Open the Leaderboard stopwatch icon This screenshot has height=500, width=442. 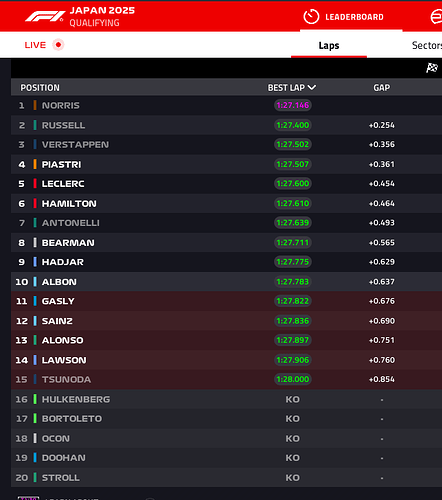pos(311,17)
